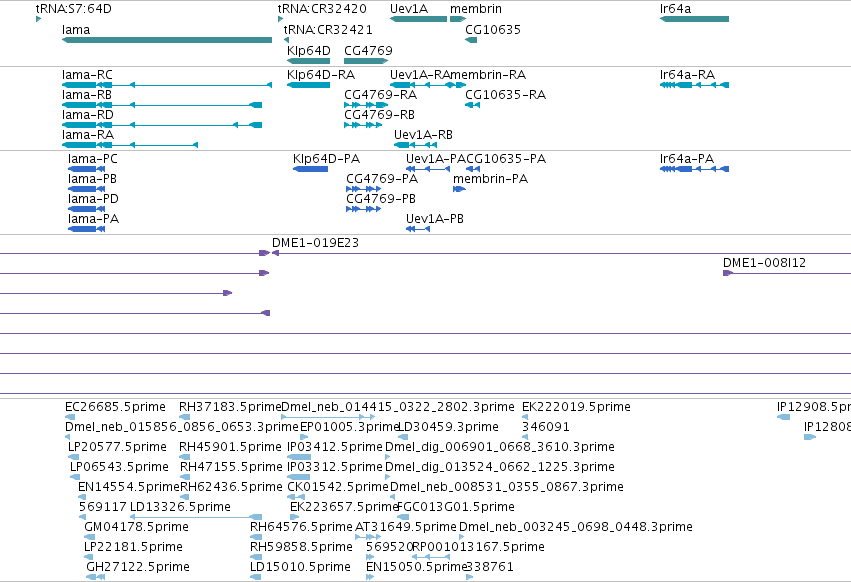851x582 pixels.
Task: Open the lama-RC transcript label
Action: point(87,74)
